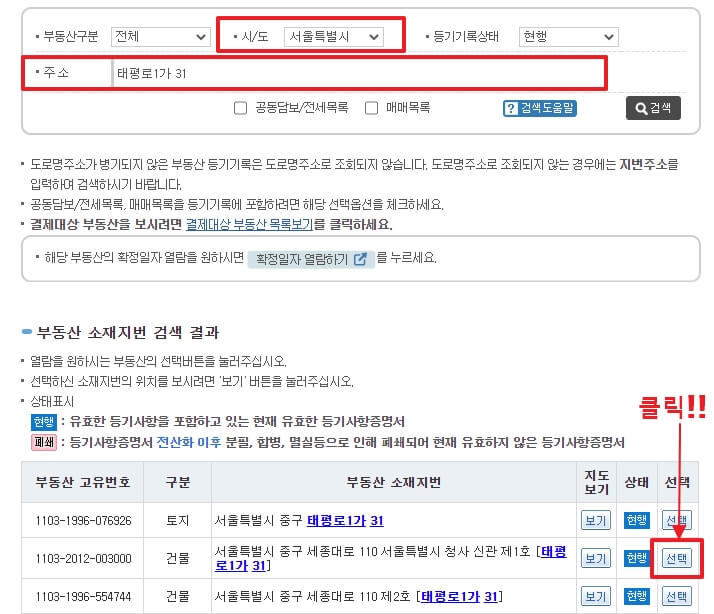The width and height of the screenshot is (714, 614).
Task: Click 현행 status badge in 1103-2012-003000 row
Action: [637, 558]
